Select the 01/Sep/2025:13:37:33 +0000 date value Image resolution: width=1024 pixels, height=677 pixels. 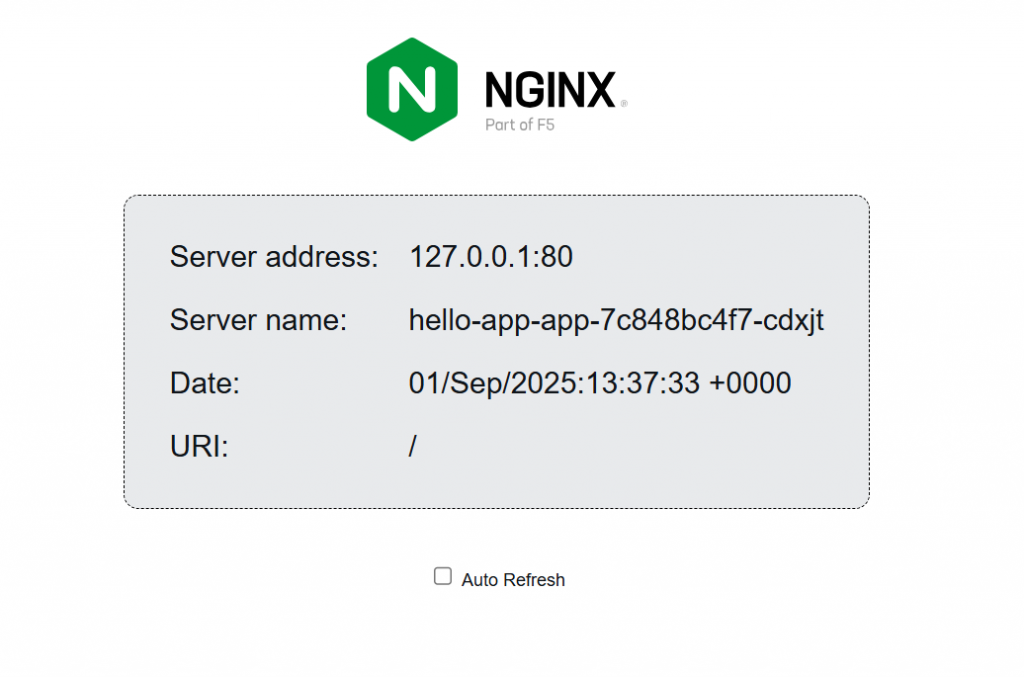(x=600, y=383)
